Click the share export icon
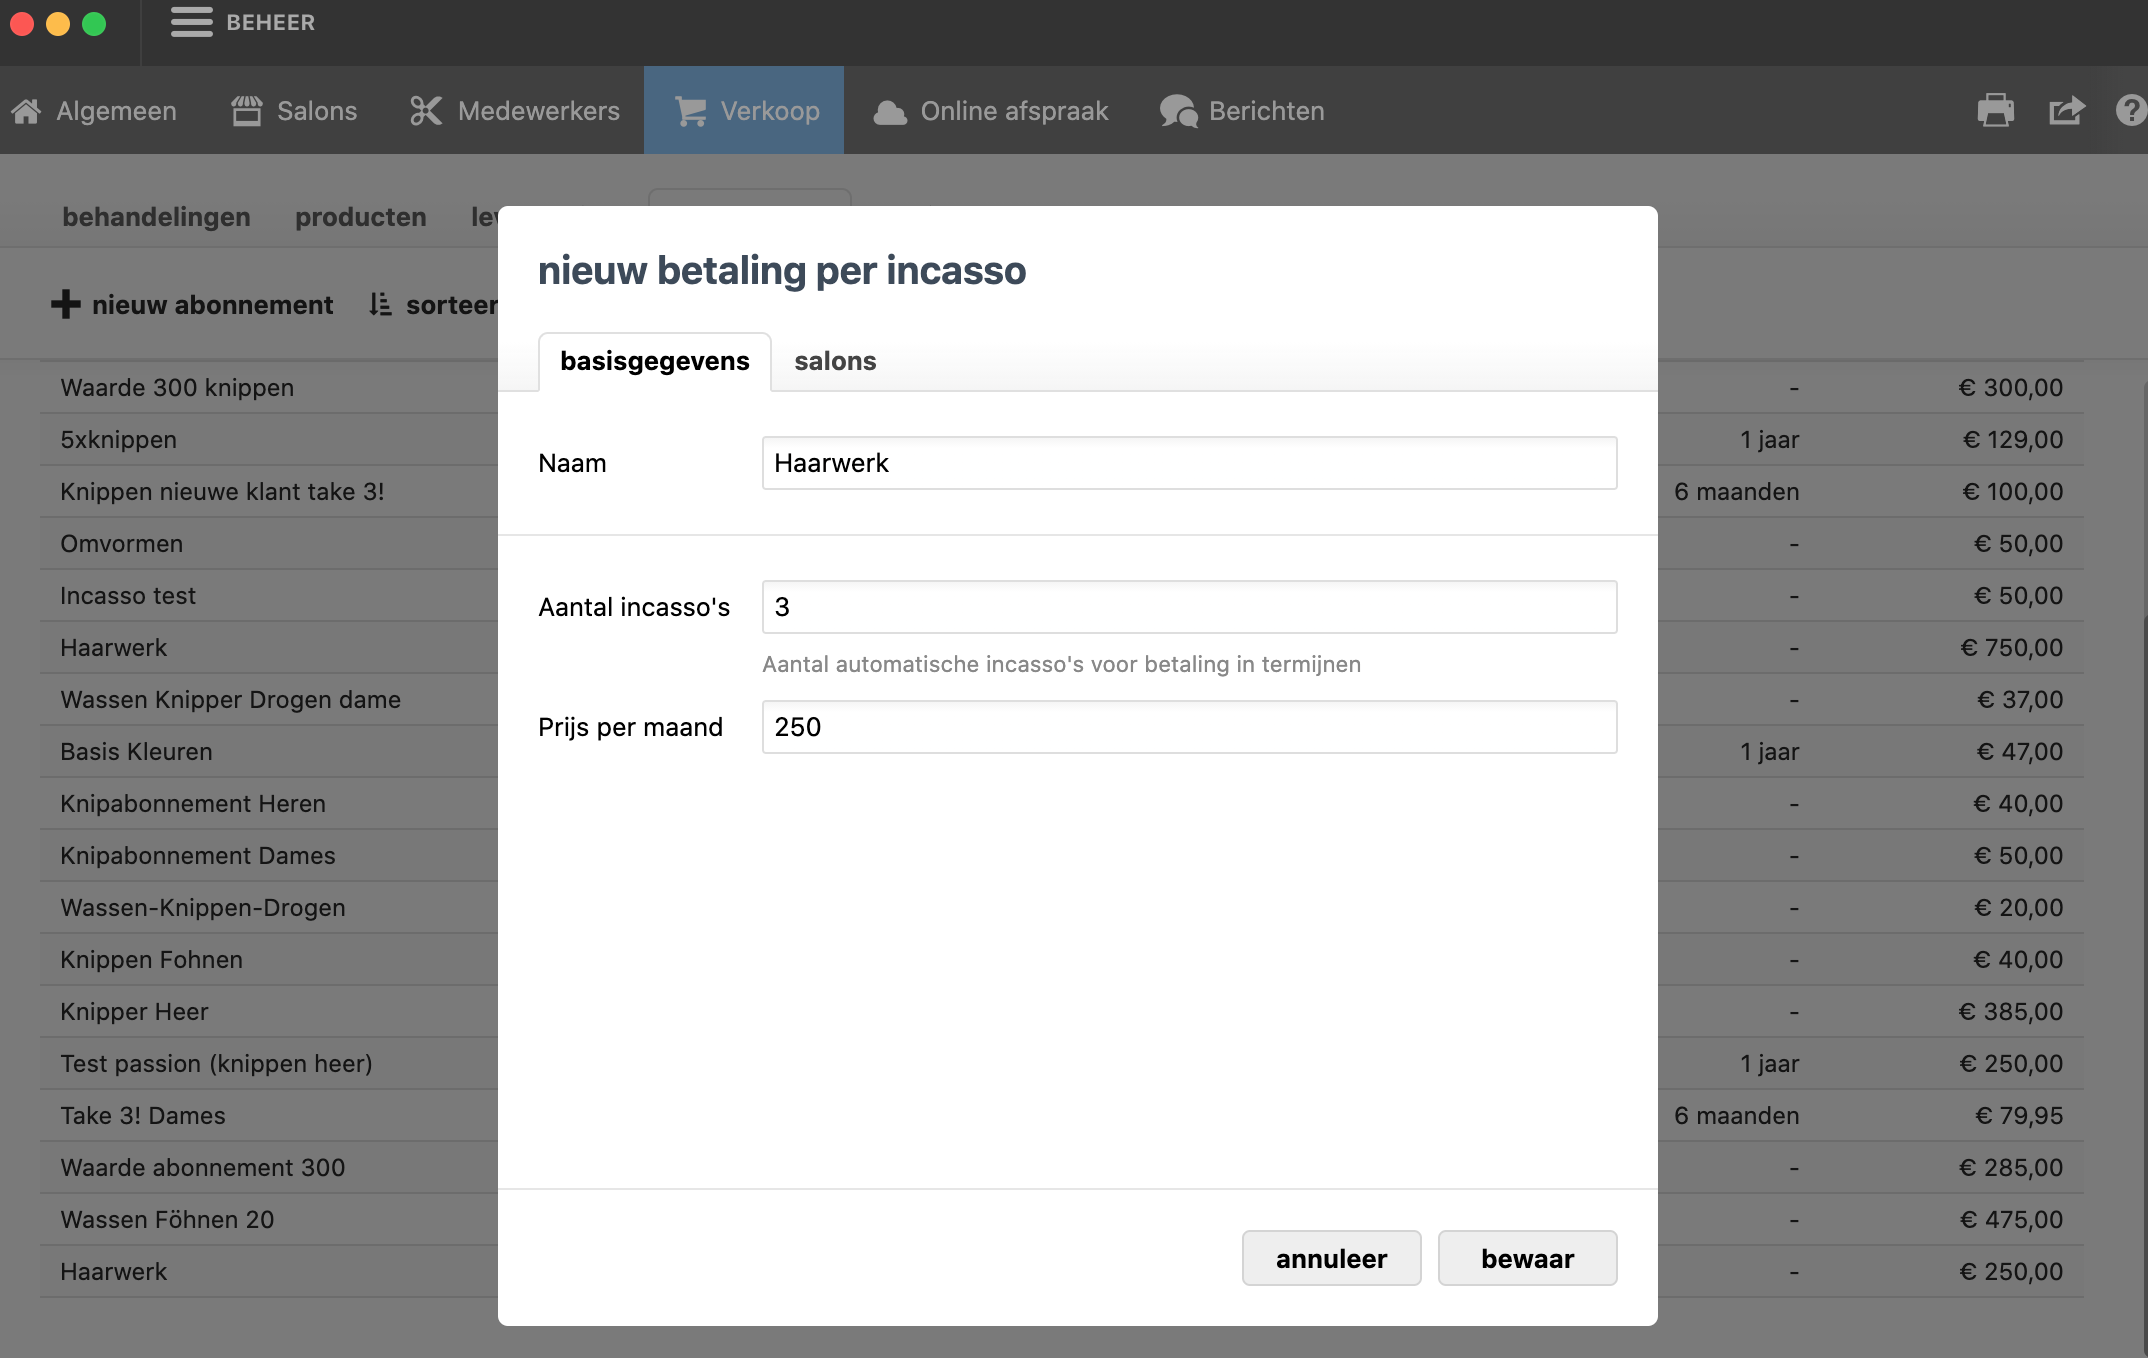 click(2066, 110)
